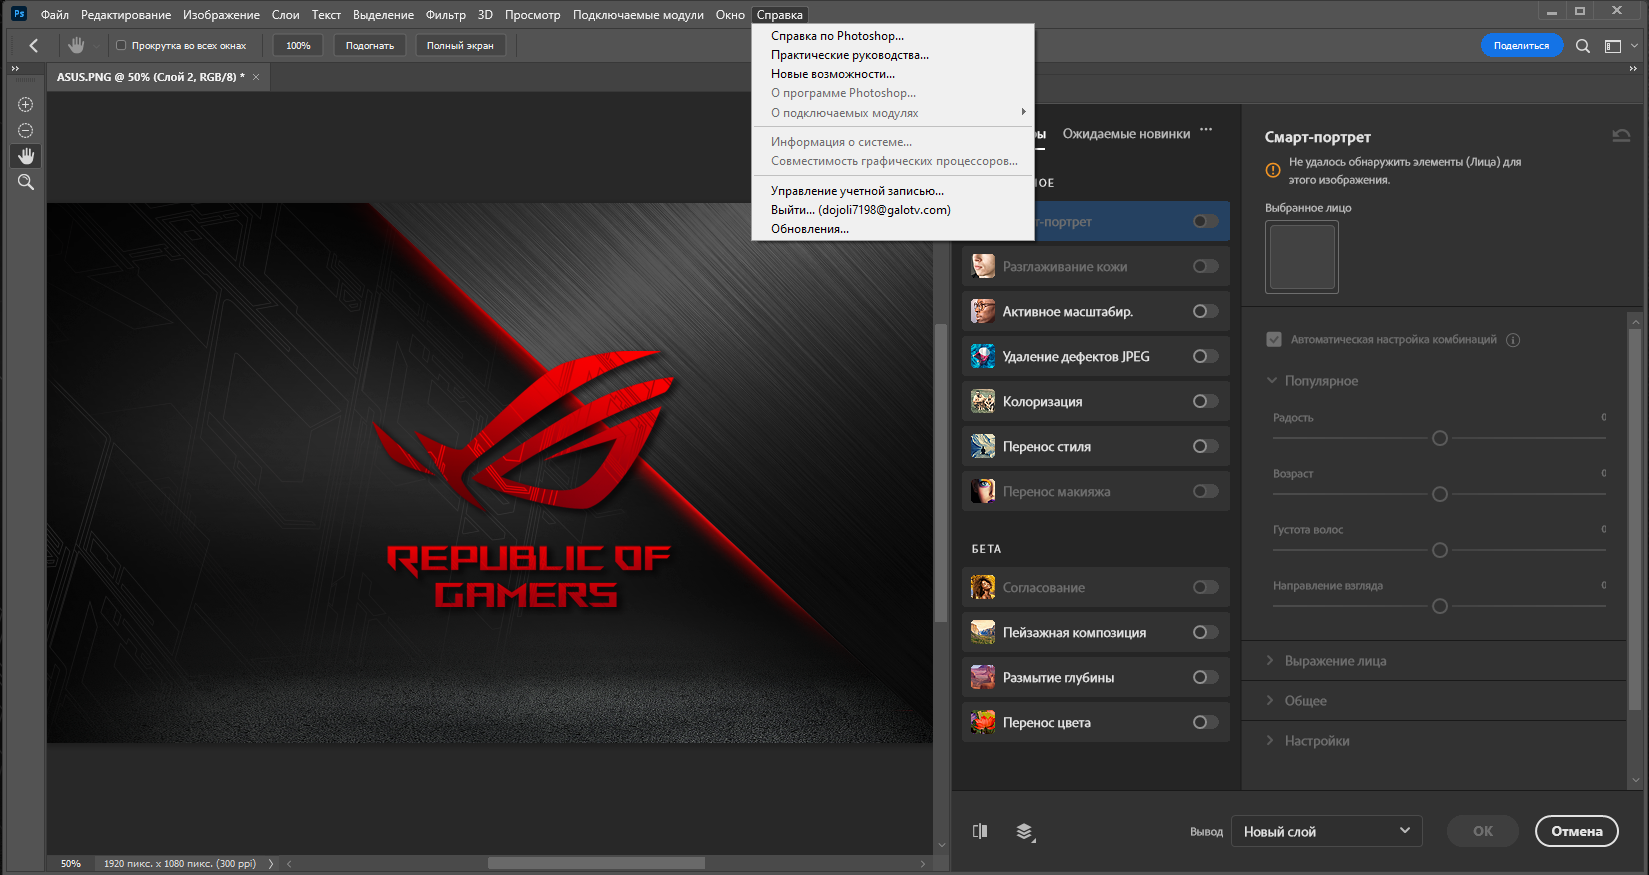Reset Smart Portrait settings with undo arrow
Screen dimensions: 1649x875
[x=1621, y=136]
